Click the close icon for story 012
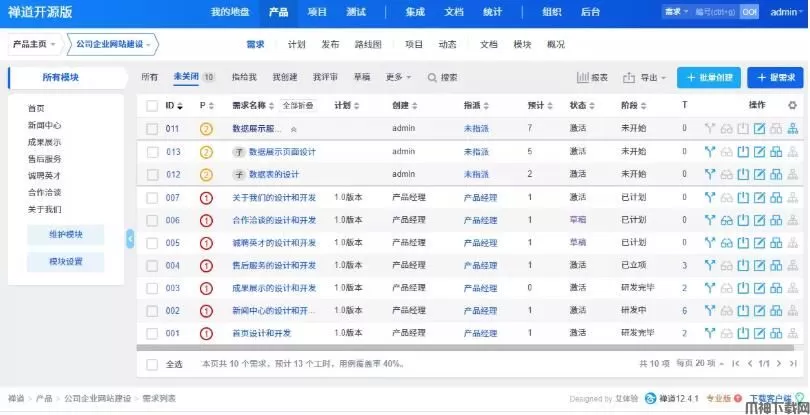810x415 pixels. [743, 175]
